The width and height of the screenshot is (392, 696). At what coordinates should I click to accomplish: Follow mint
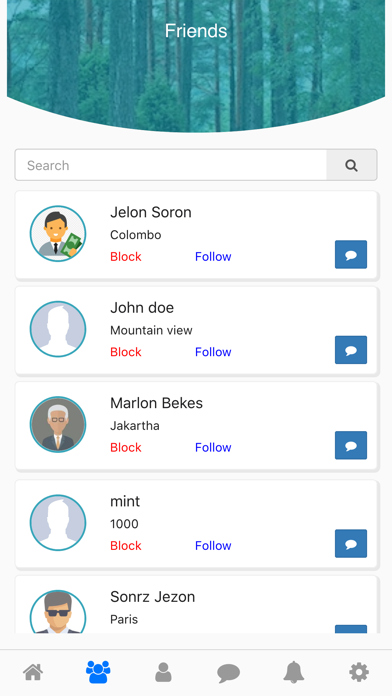coord(213,546)
